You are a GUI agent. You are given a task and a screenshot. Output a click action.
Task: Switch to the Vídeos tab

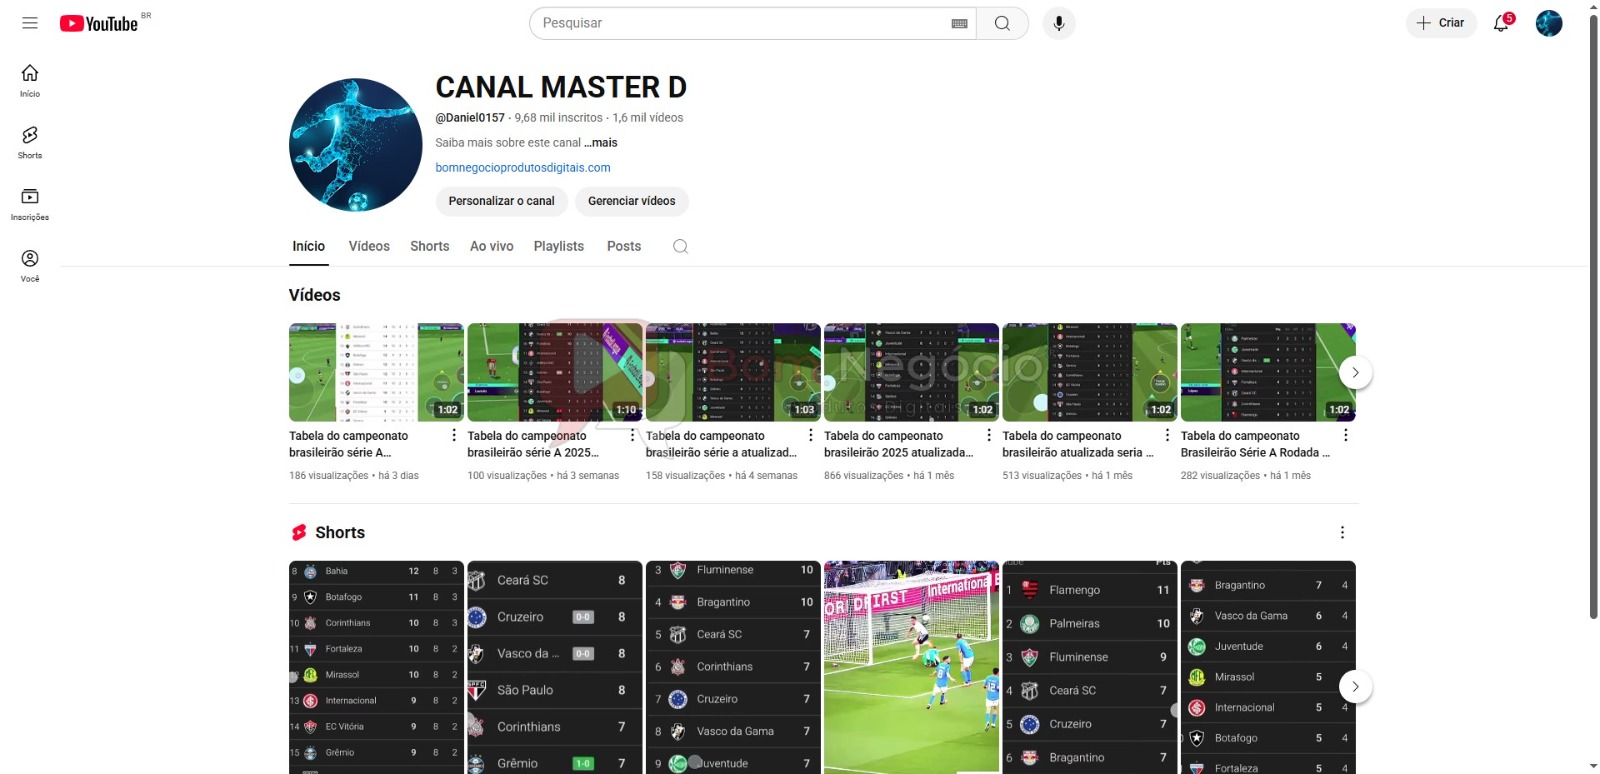(369, 246)
